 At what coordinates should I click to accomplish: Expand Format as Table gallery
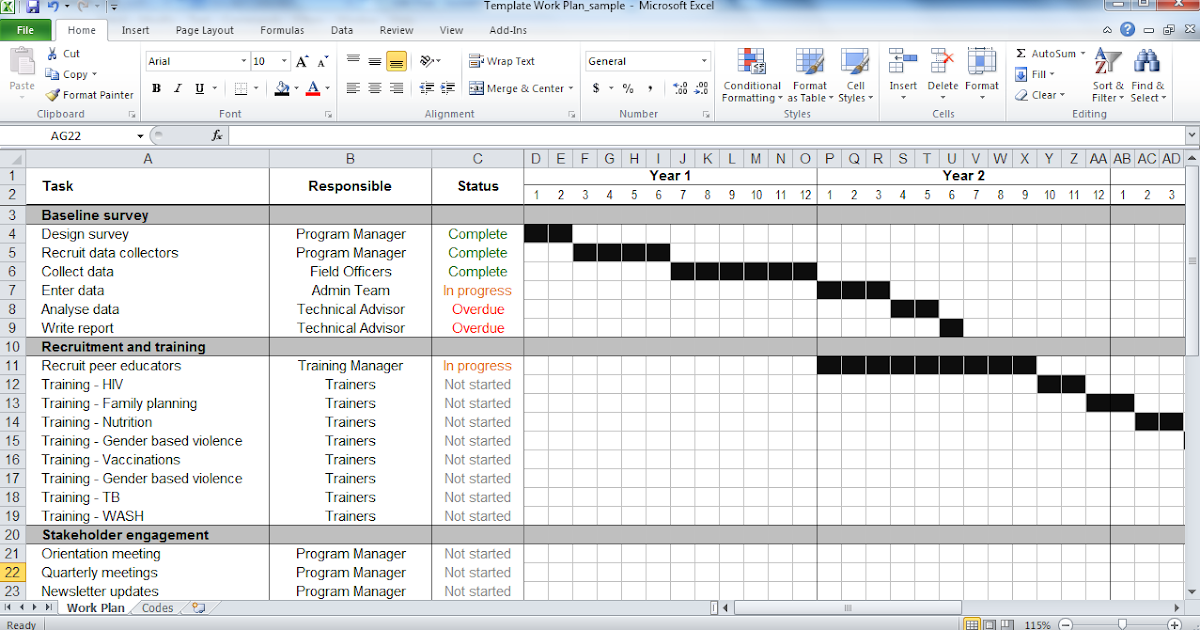(809, 75)
